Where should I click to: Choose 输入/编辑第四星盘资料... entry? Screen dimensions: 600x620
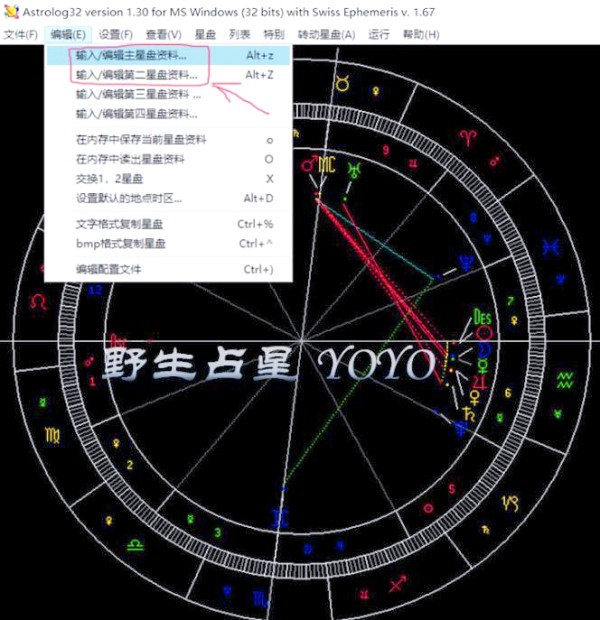[x=168, y=114]
